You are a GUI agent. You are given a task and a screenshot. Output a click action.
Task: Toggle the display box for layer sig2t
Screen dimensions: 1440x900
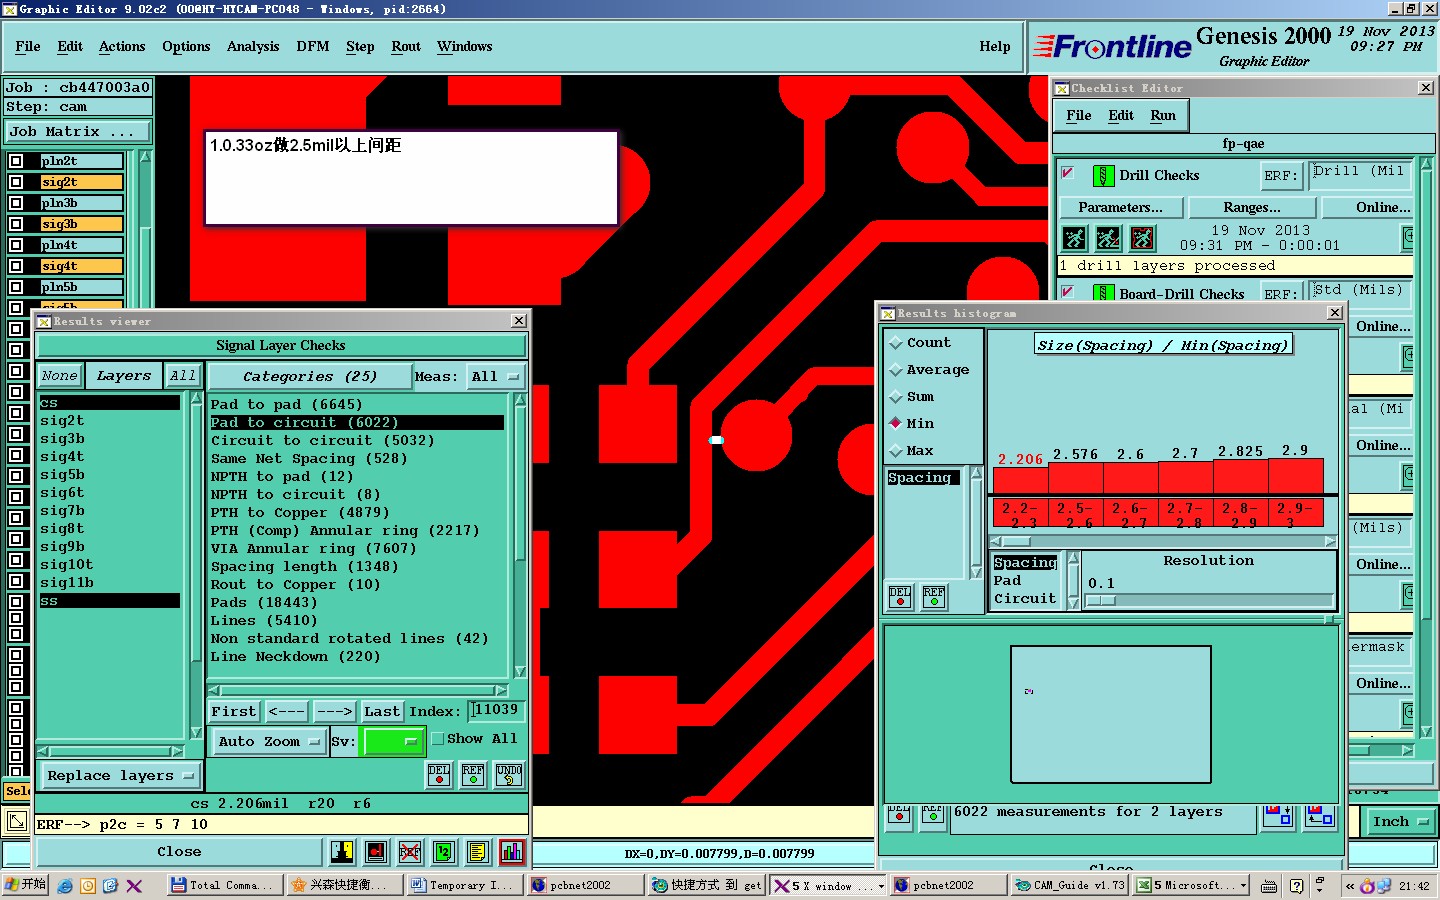(16, 182)
